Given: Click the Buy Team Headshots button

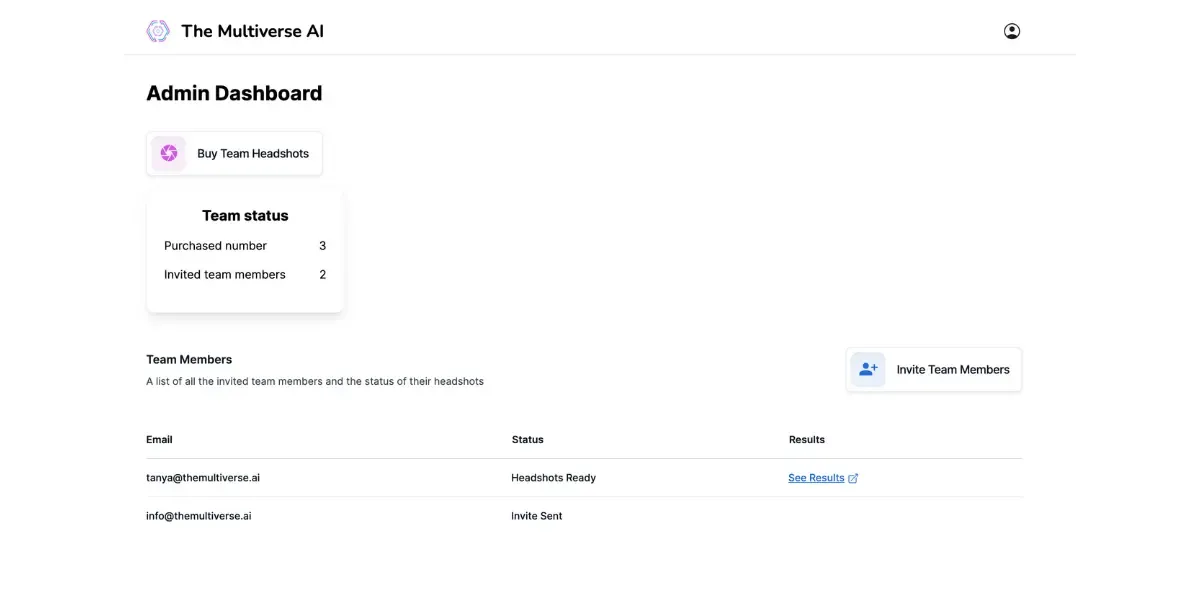Looking at the screenshot, I should point(234,153).
